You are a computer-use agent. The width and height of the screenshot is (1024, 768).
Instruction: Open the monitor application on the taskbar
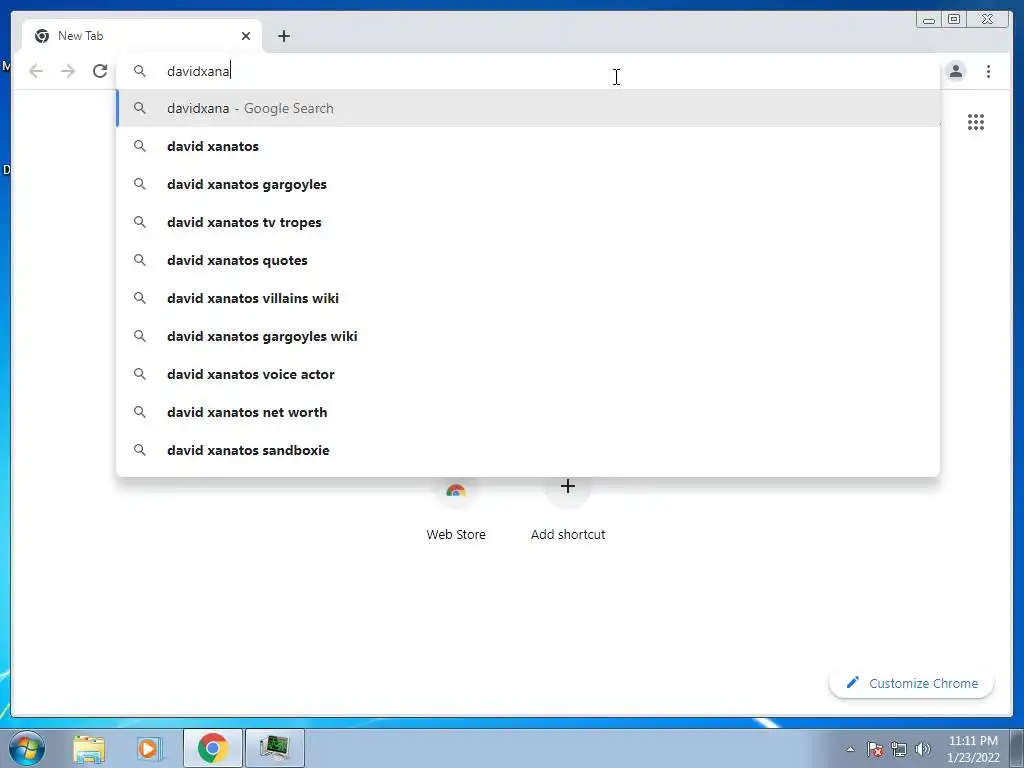coord(275,748)
